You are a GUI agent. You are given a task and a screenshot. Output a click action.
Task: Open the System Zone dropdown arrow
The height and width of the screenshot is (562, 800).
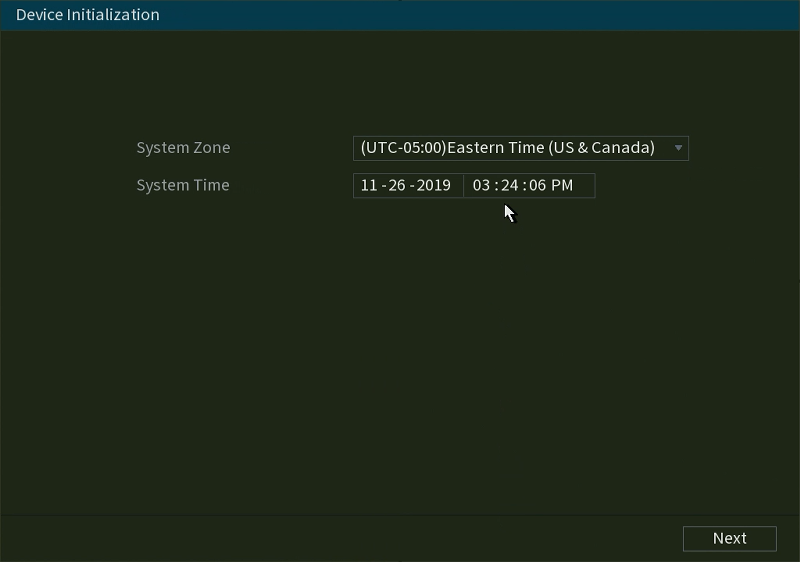pos(678,148)
